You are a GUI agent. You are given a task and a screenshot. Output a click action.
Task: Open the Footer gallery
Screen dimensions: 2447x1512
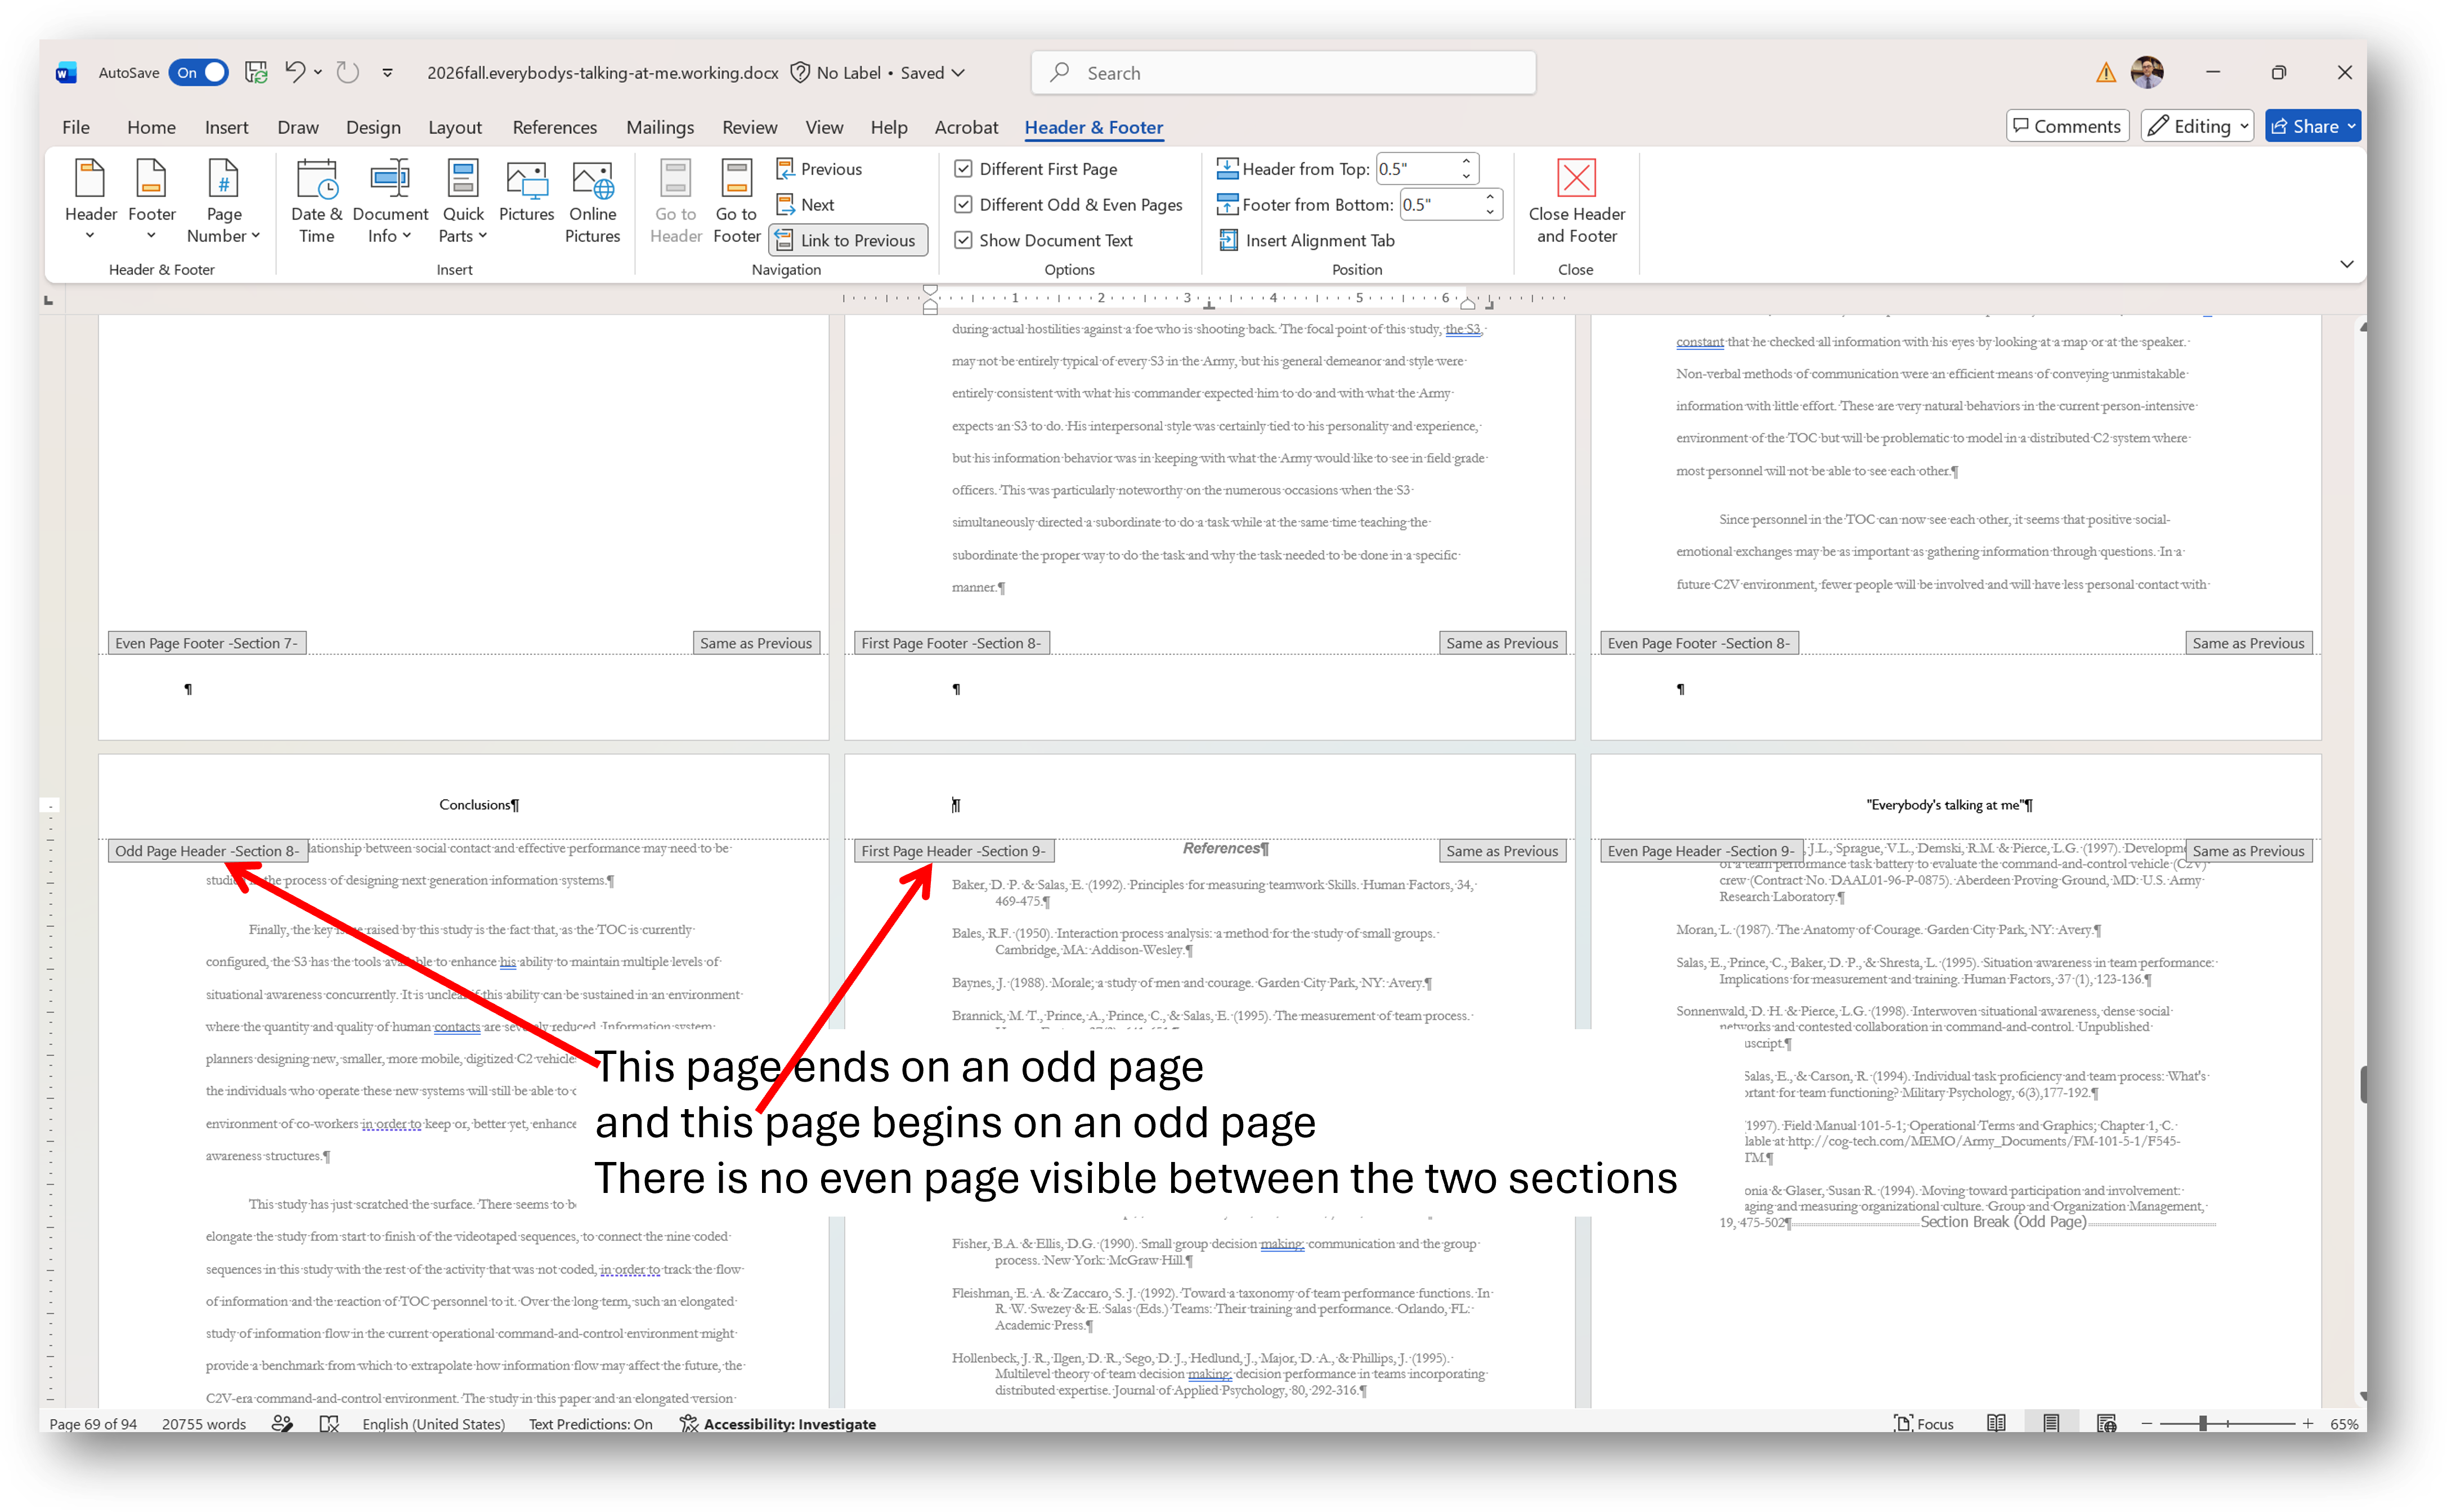151,199
